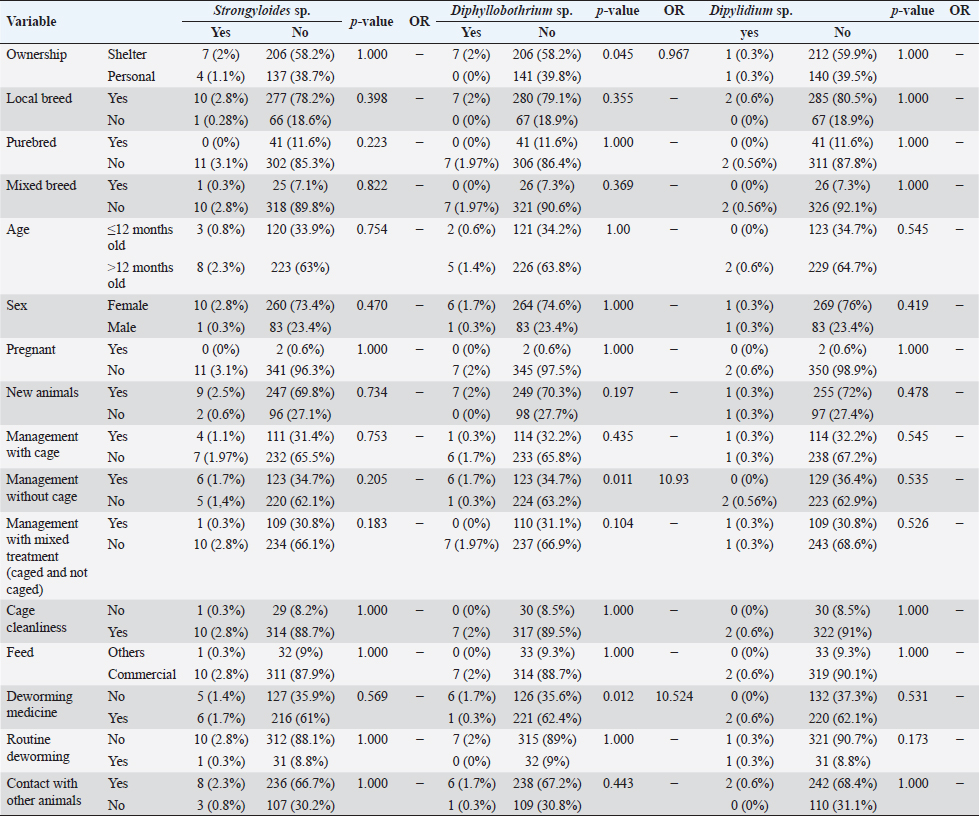
Task: Click the New animals row label
Action: coord(40,394)
